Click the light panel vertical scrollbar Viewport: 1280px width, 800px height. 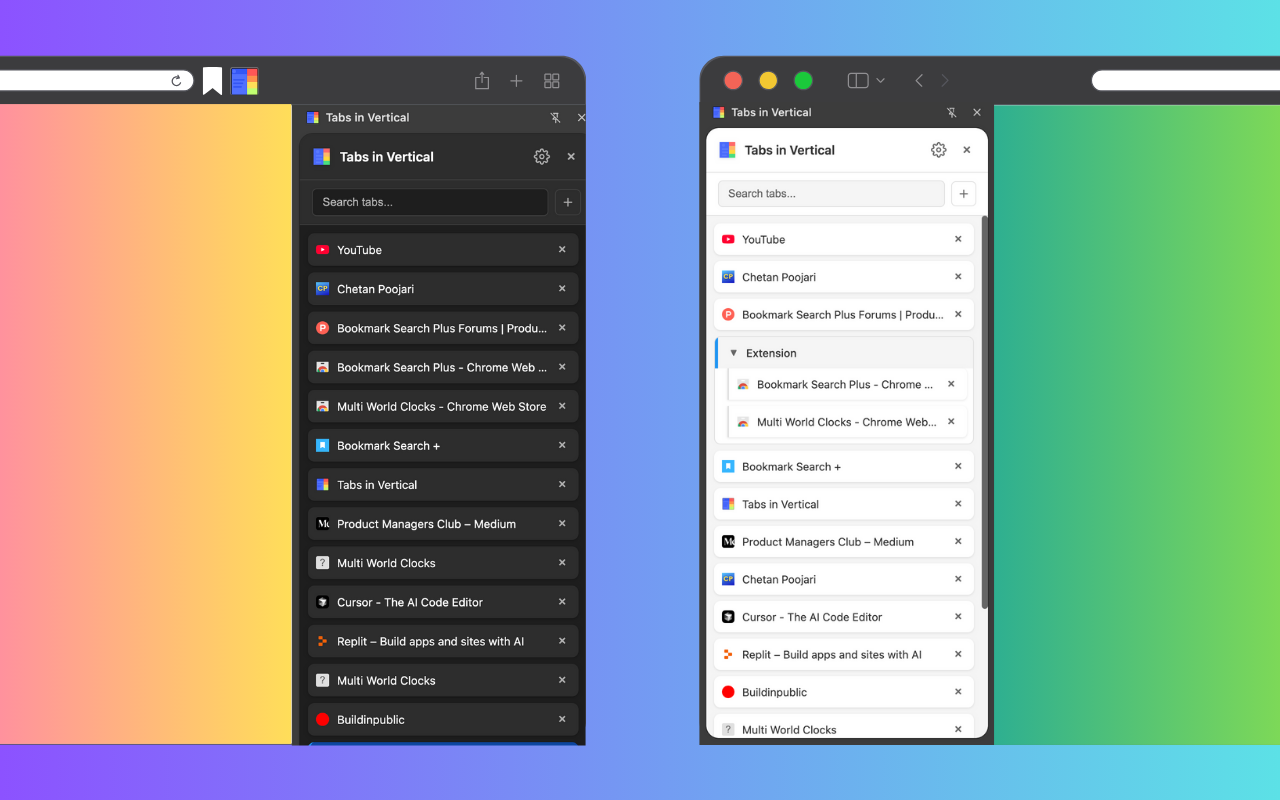click(x=985, y=412)
